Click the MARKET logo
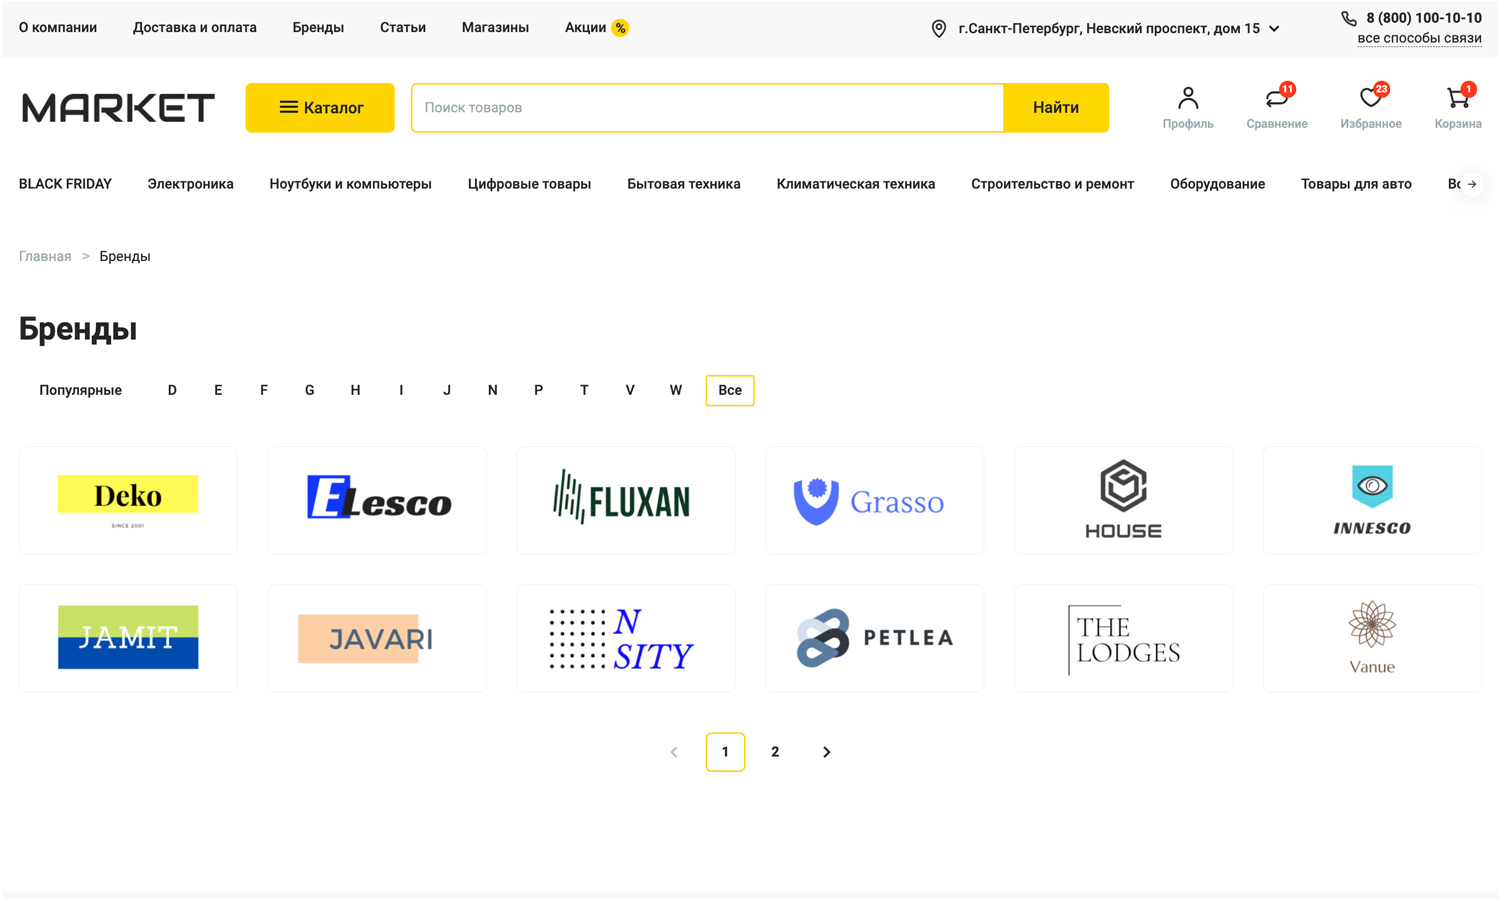 118,108
